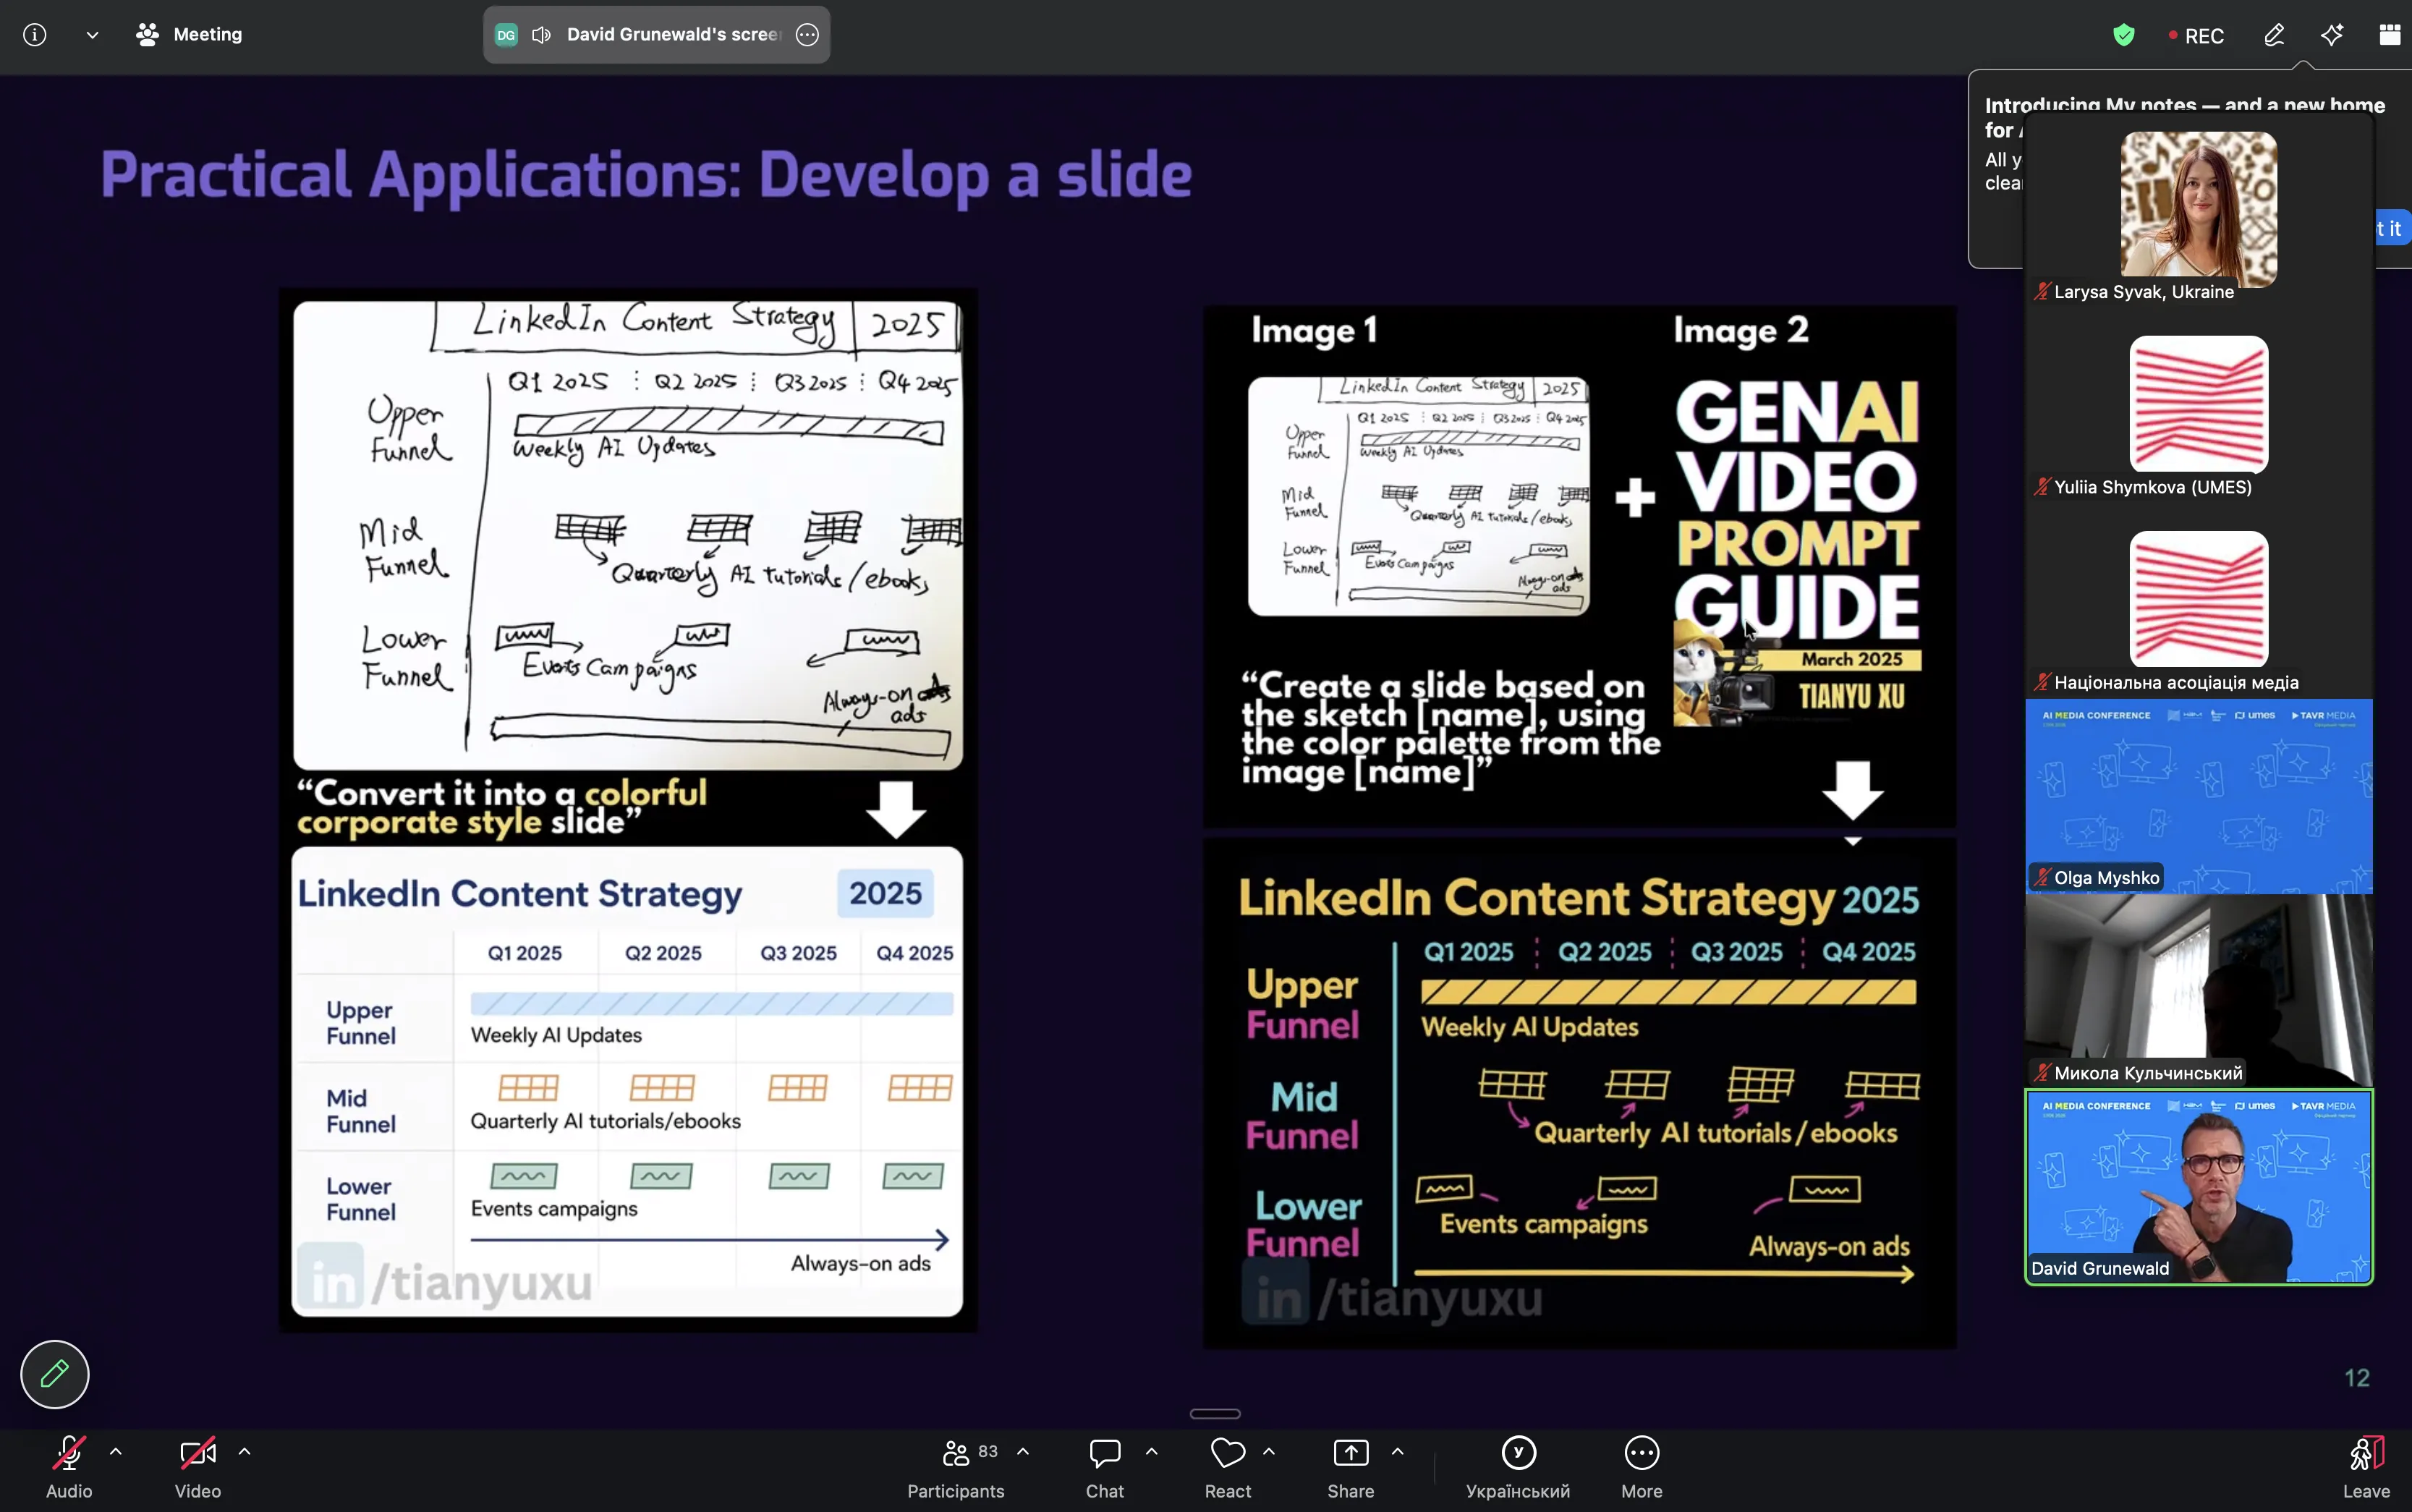This screenshot has width=2412, height=1512.
Task: Click the muted mic icon beside Микола Кульчинський
Action: [2042, 1073]
